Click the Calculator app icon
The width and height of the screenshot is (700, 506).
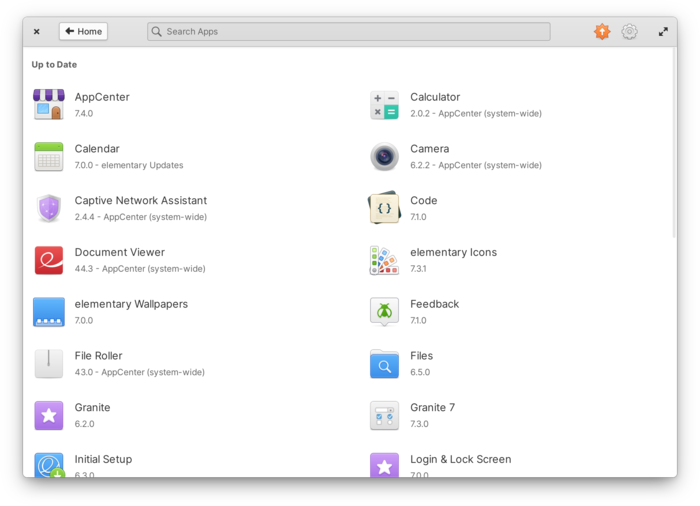(x=384, y=105)
